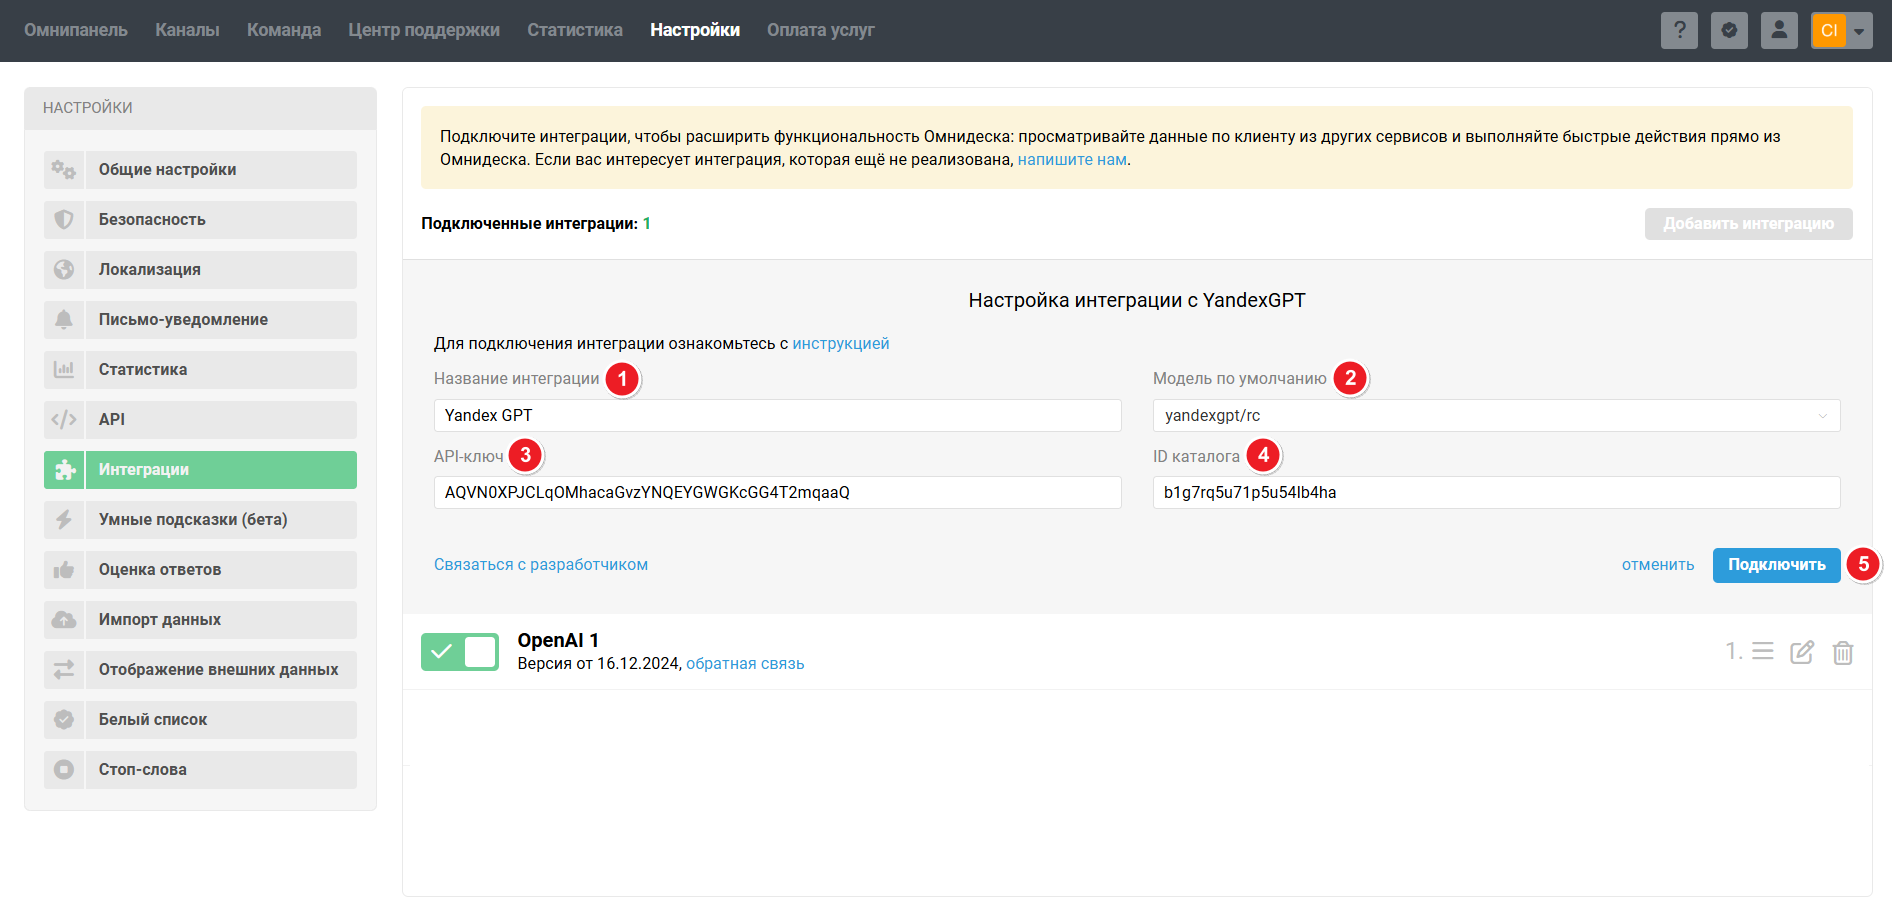This screenshot has height=916, width=1892.
Task: Open the Команда top menu item
Action: (x=284, y=30)
